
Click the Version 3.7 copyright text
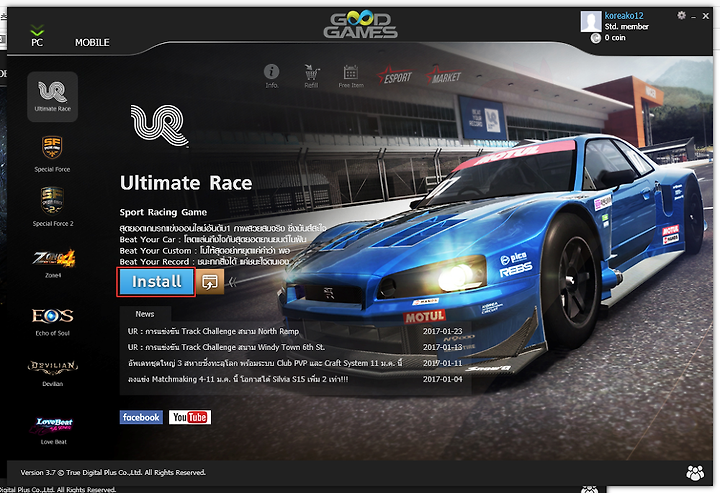113,472
